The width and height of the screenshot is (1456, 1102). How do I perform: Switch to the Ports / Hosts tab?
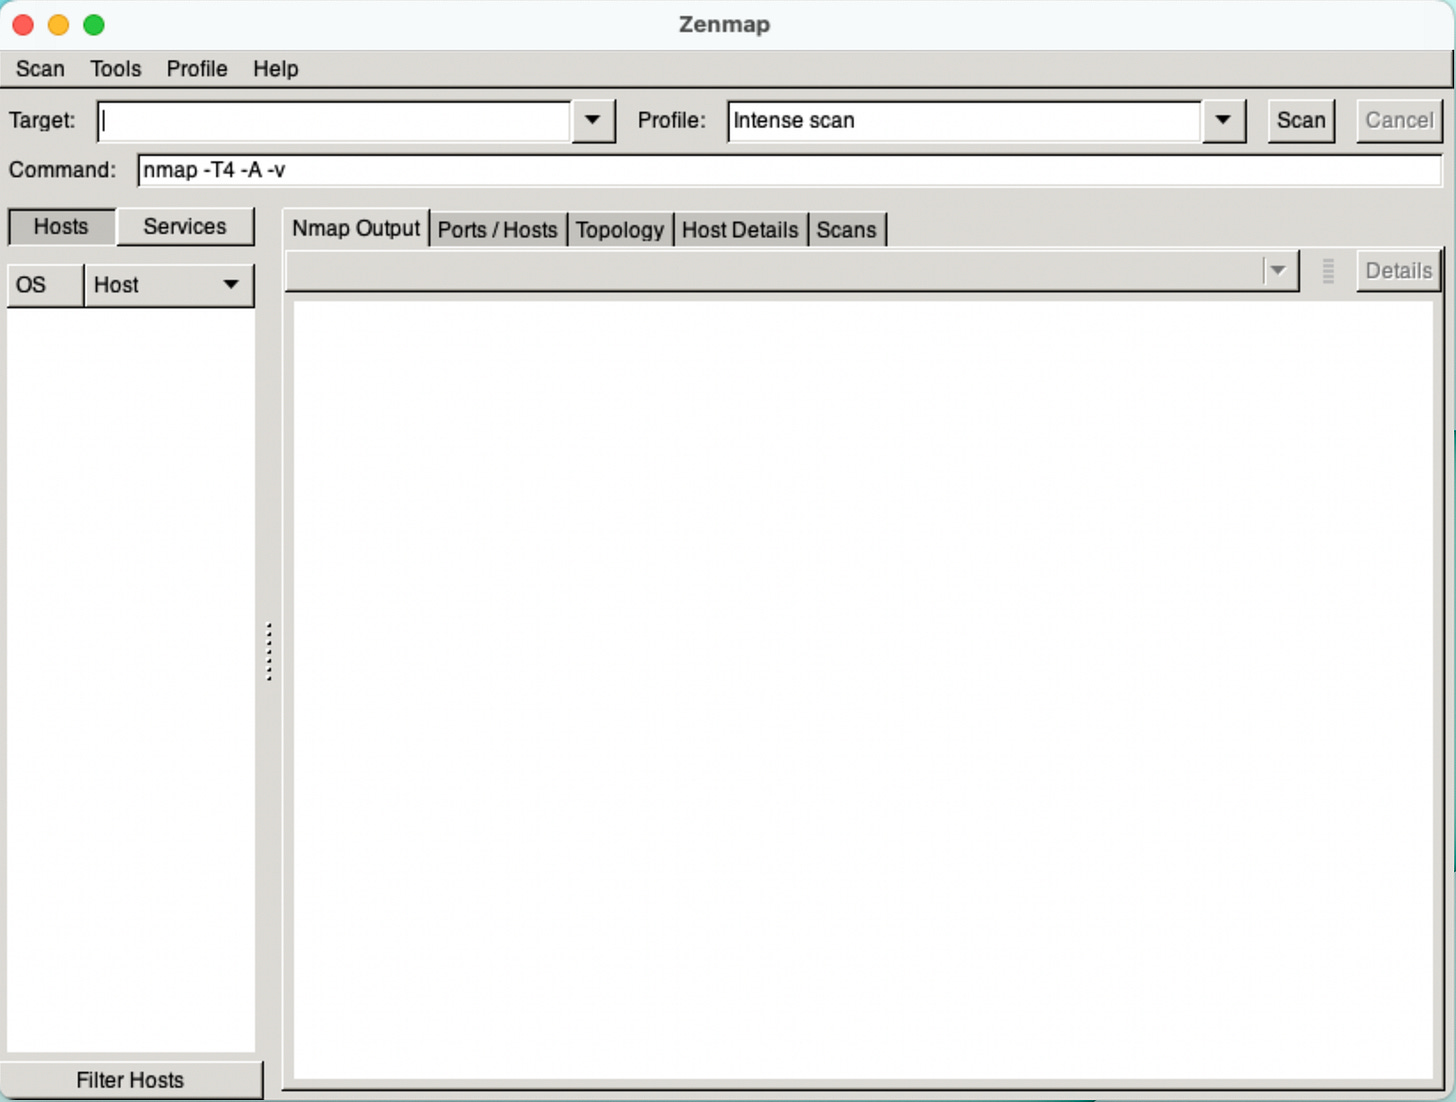[497, 230]
